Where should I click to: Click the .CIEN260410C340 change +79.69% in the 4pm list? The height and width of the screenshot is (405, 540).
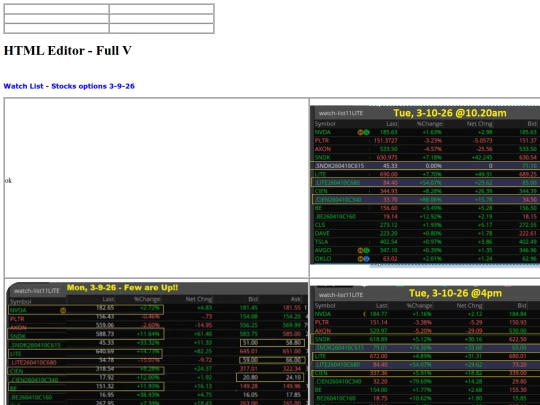click(419, 382)
